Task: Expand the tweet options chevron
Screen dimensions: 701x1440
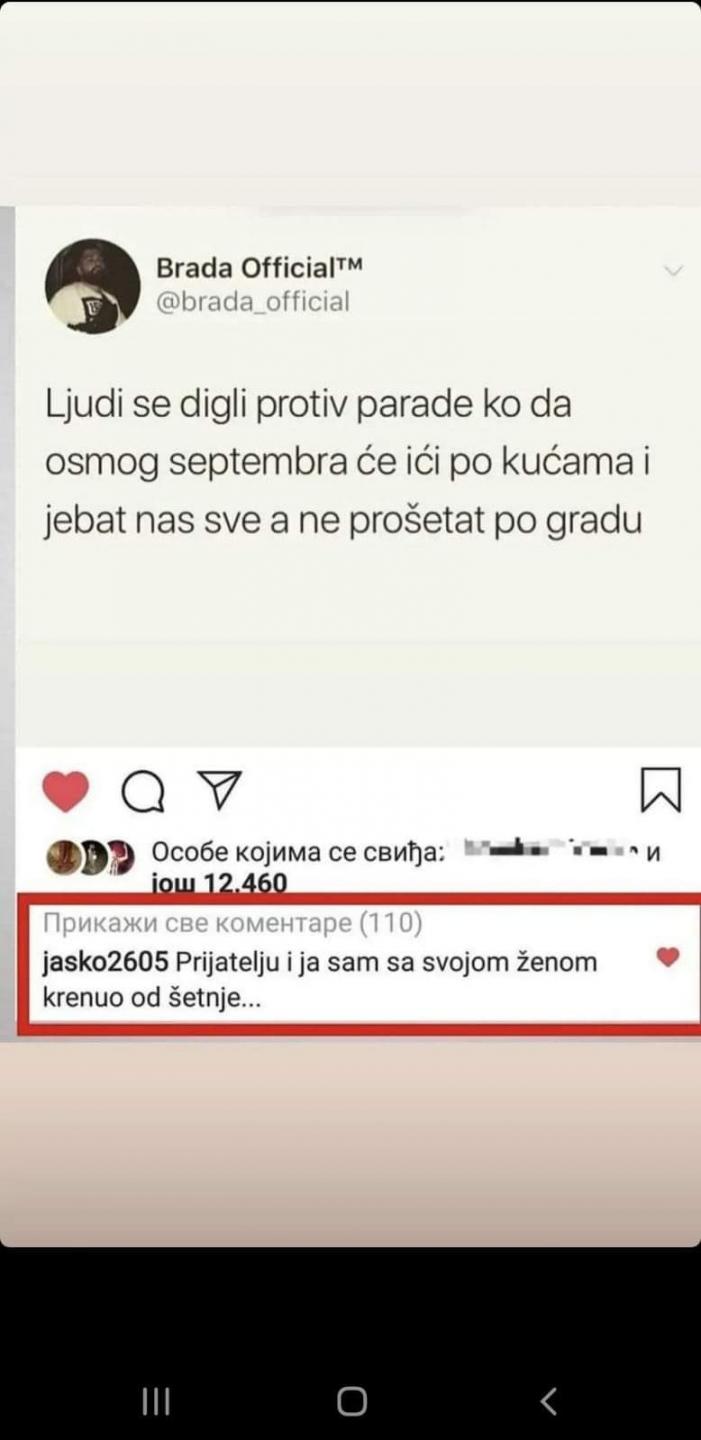Action: [x=674, y=271]
